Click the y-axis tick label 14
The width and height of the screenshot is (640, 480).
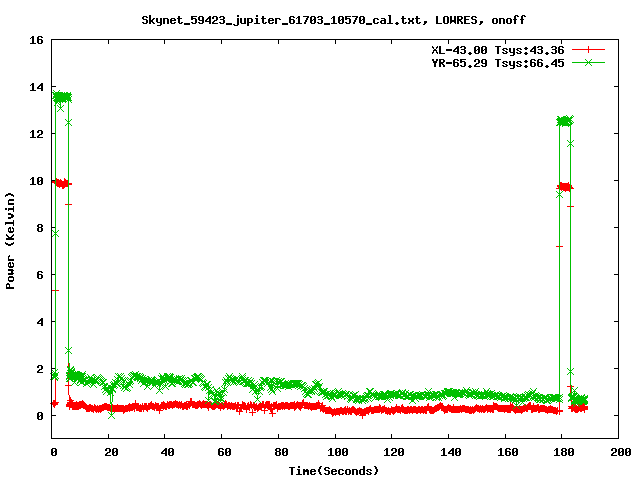tap(36, 87)
